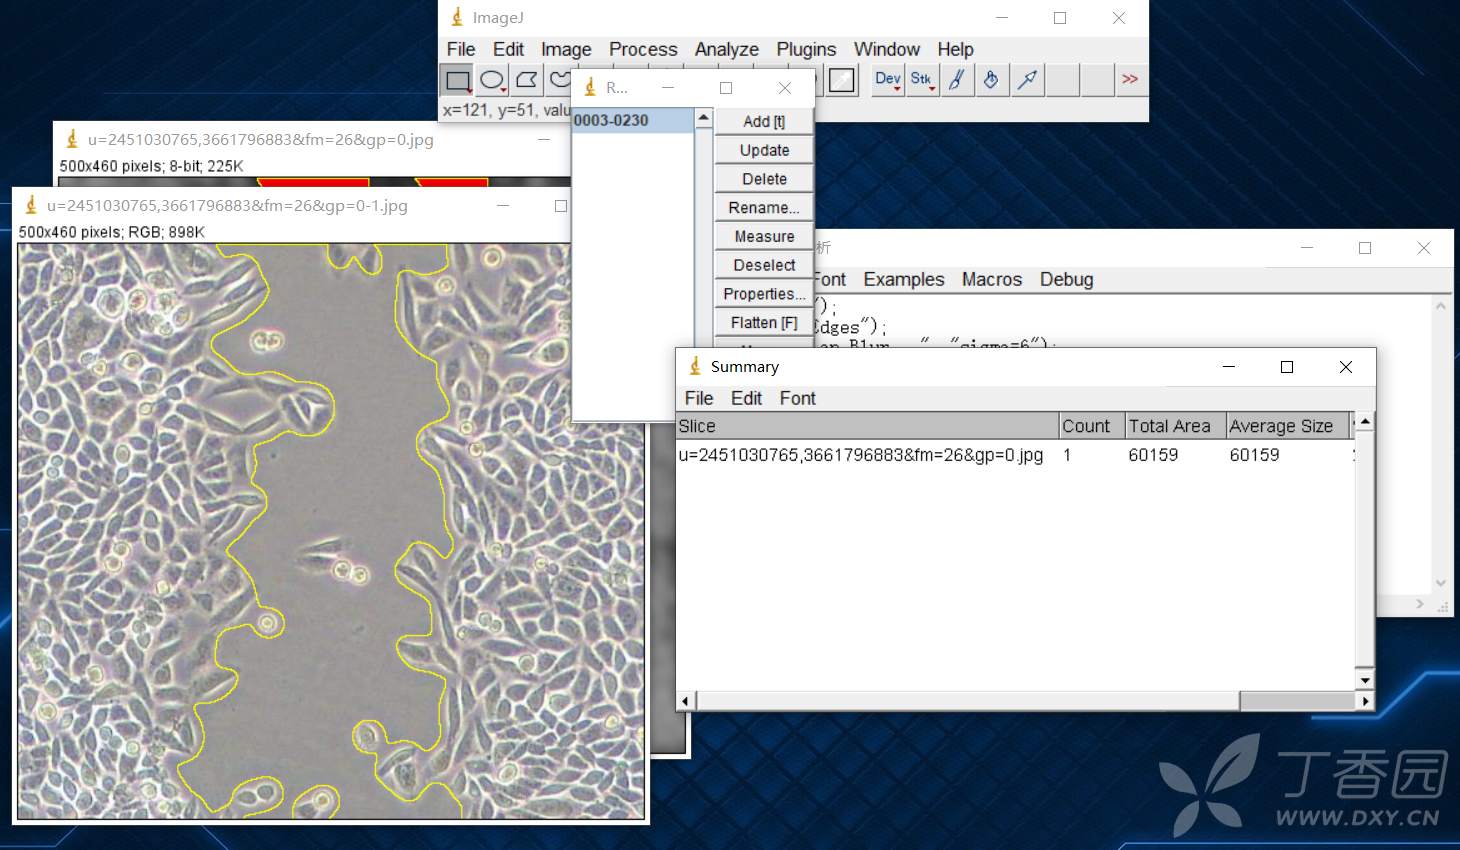Click the Rename... button
This screenshot has height=850, width=1460.
[x=764, y=208]
